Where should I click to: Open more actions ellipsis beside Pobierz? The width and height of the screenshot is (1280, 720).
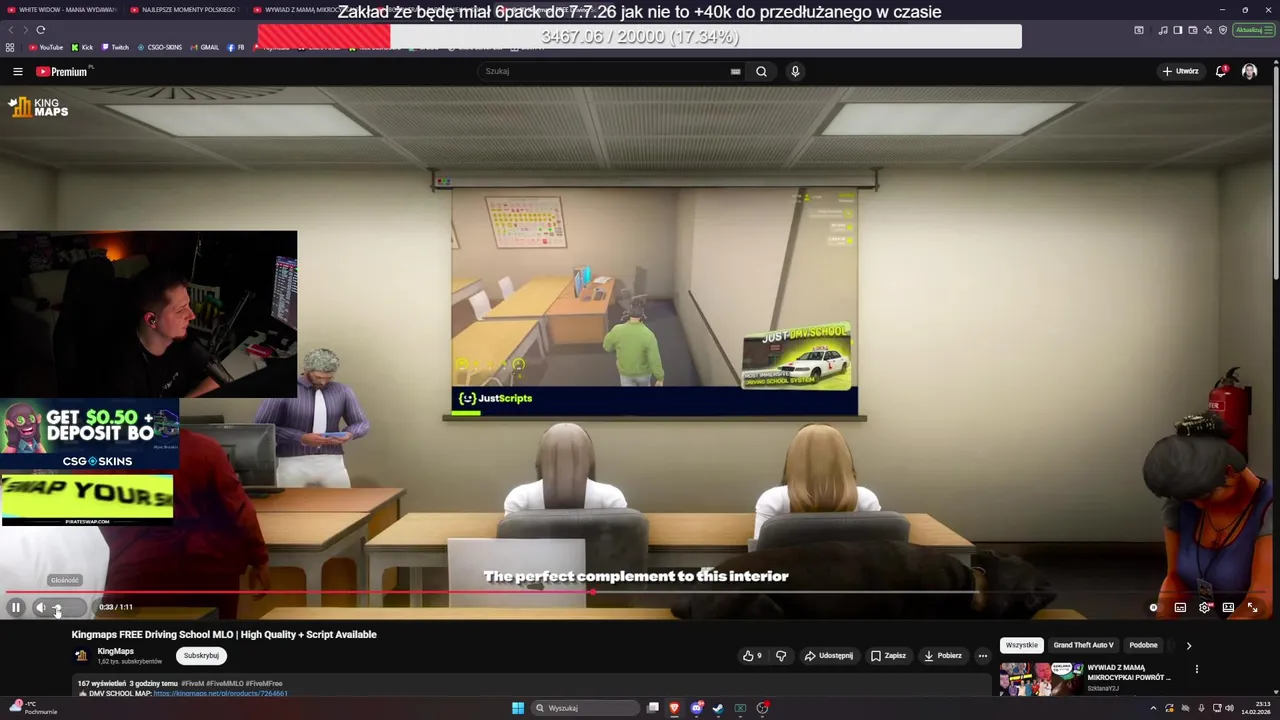[982, 656]
